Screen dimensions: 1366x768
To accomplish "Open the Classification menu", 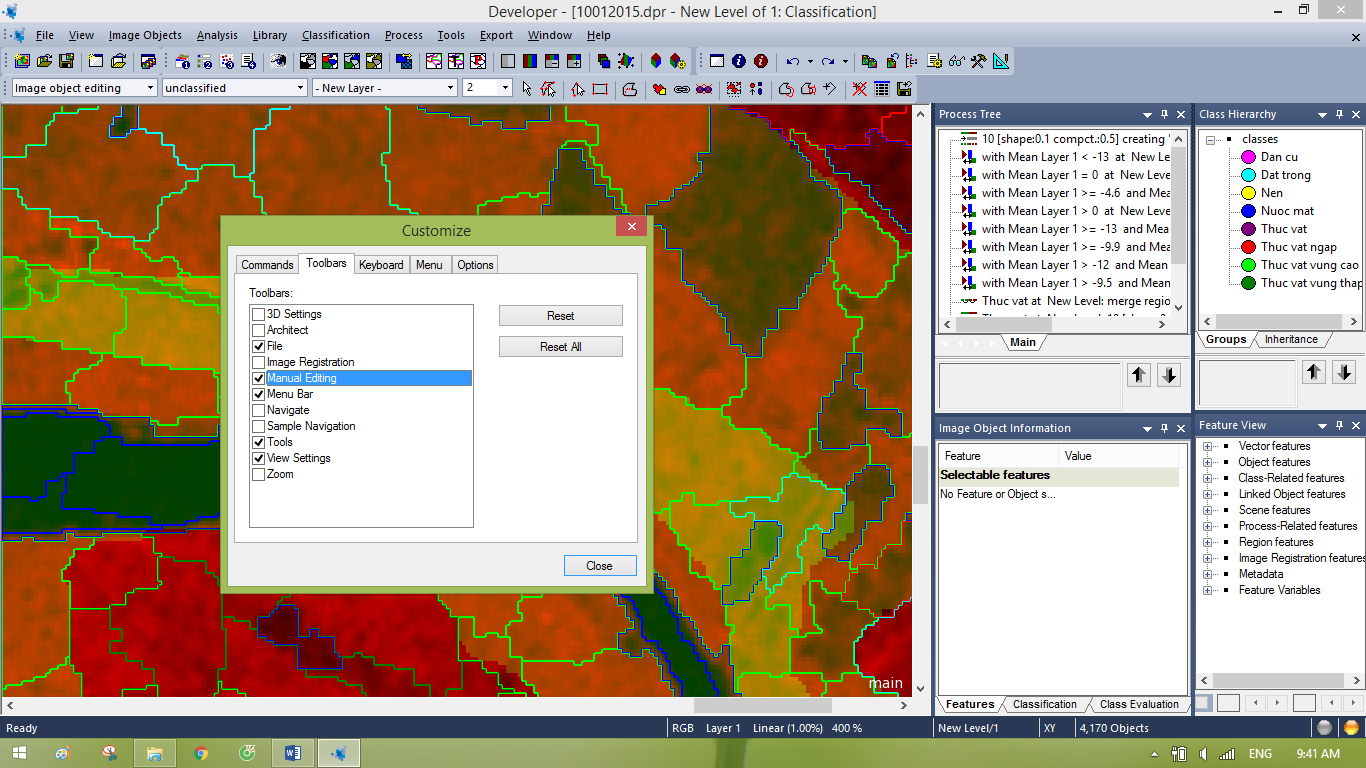I will [335, 35].
